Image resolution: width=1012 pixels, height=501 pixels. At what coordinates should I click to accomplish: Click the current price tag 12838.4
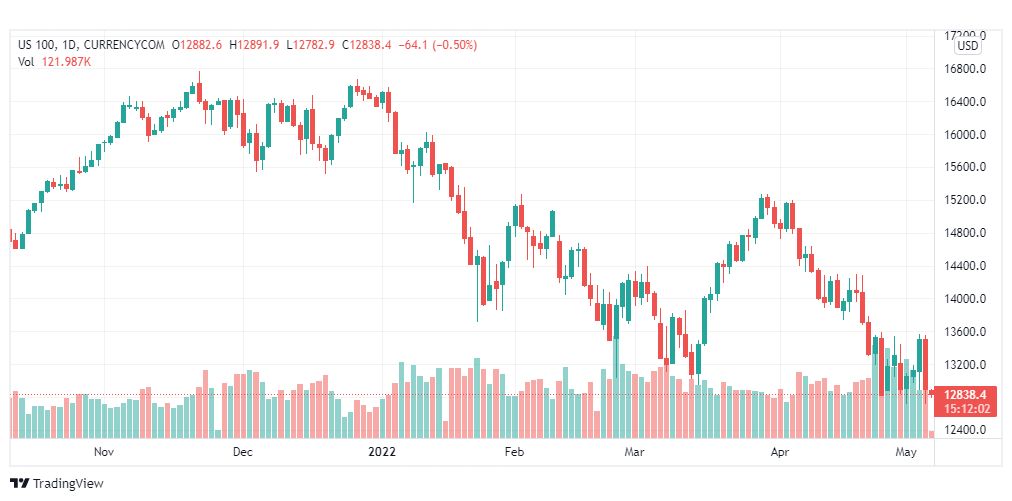pos(966,394)
